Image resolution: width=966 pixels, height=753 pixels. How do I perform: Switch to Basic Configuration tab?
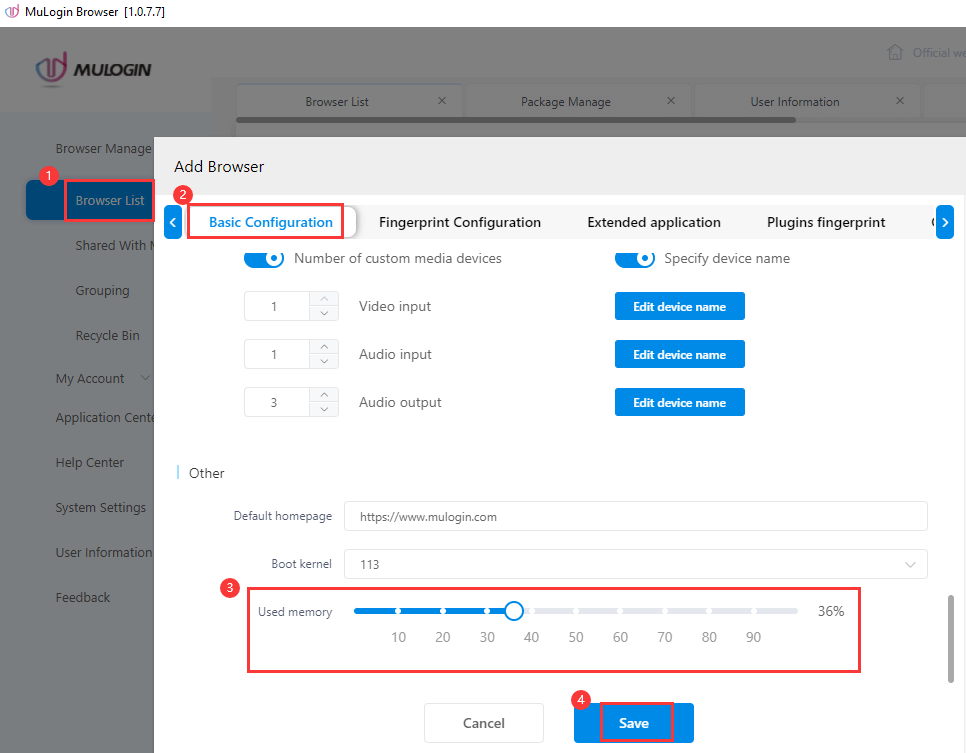coord(270,222)
